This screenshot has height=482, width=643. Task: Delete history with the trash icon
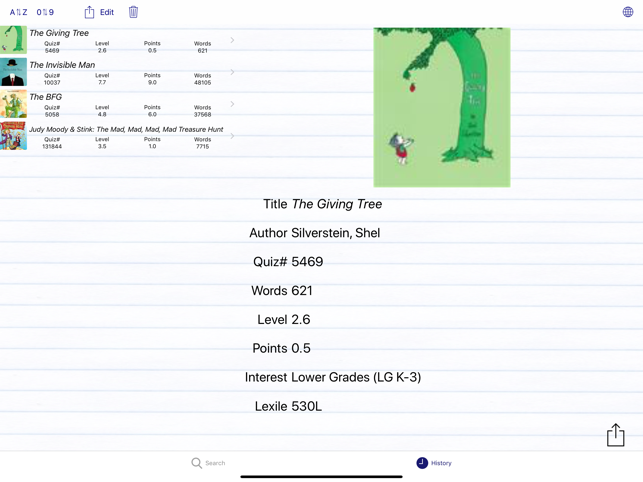[x=133, y=12]
